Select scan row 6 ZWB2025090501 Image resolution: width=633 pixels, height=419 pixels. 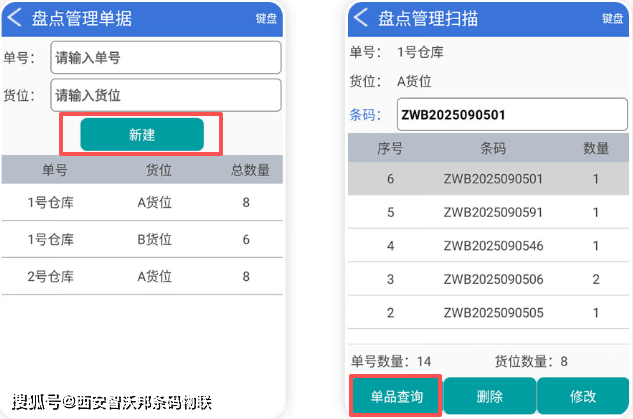488,179
